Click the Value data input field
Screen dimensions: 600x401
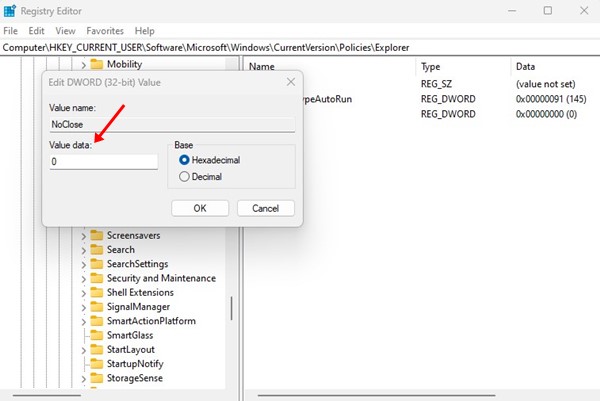(104, 161)
